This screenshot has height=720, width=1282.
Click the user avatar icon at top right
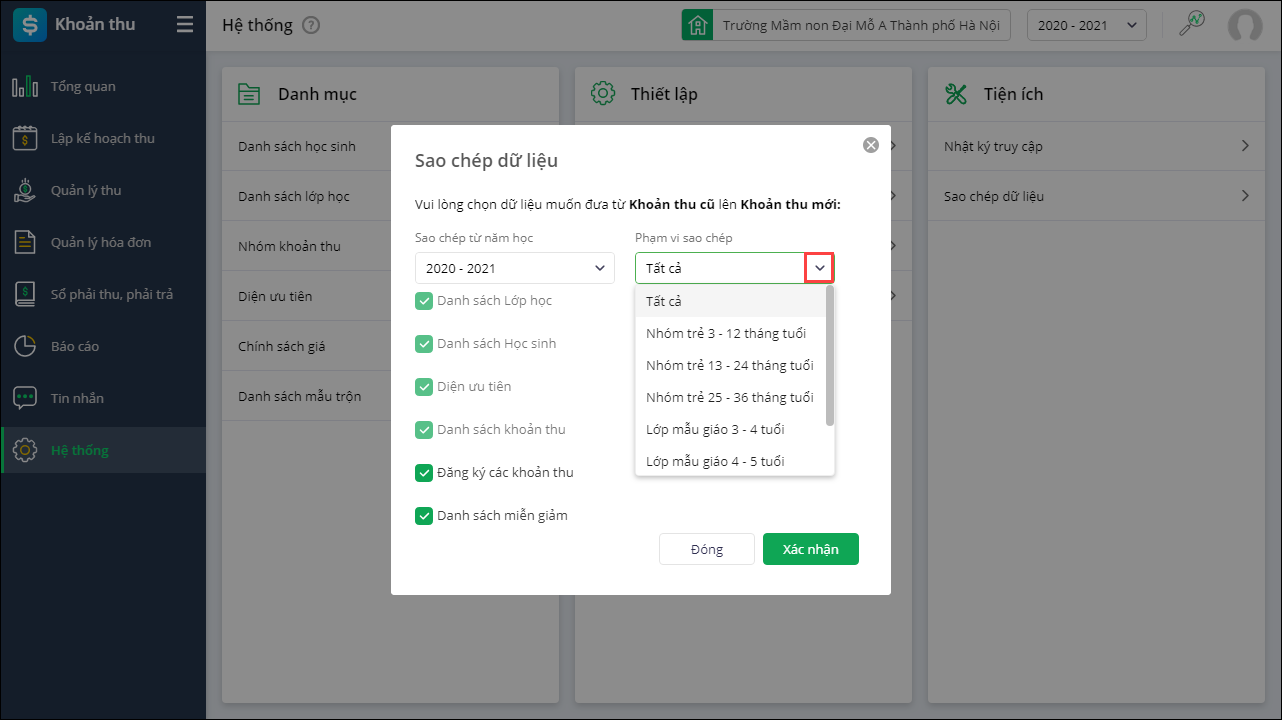(x=1245, y=26)
